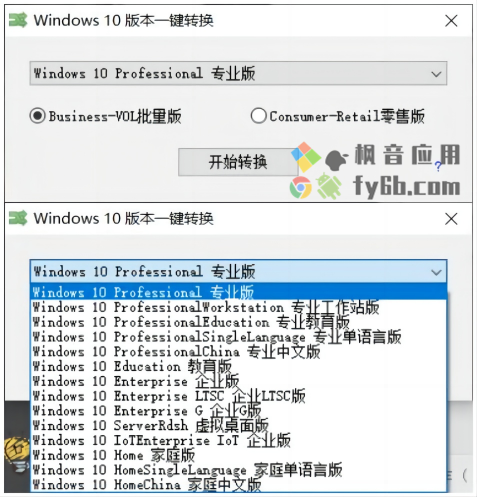
Task: Click the green app icon in lower window title
Action: point(18,218)
